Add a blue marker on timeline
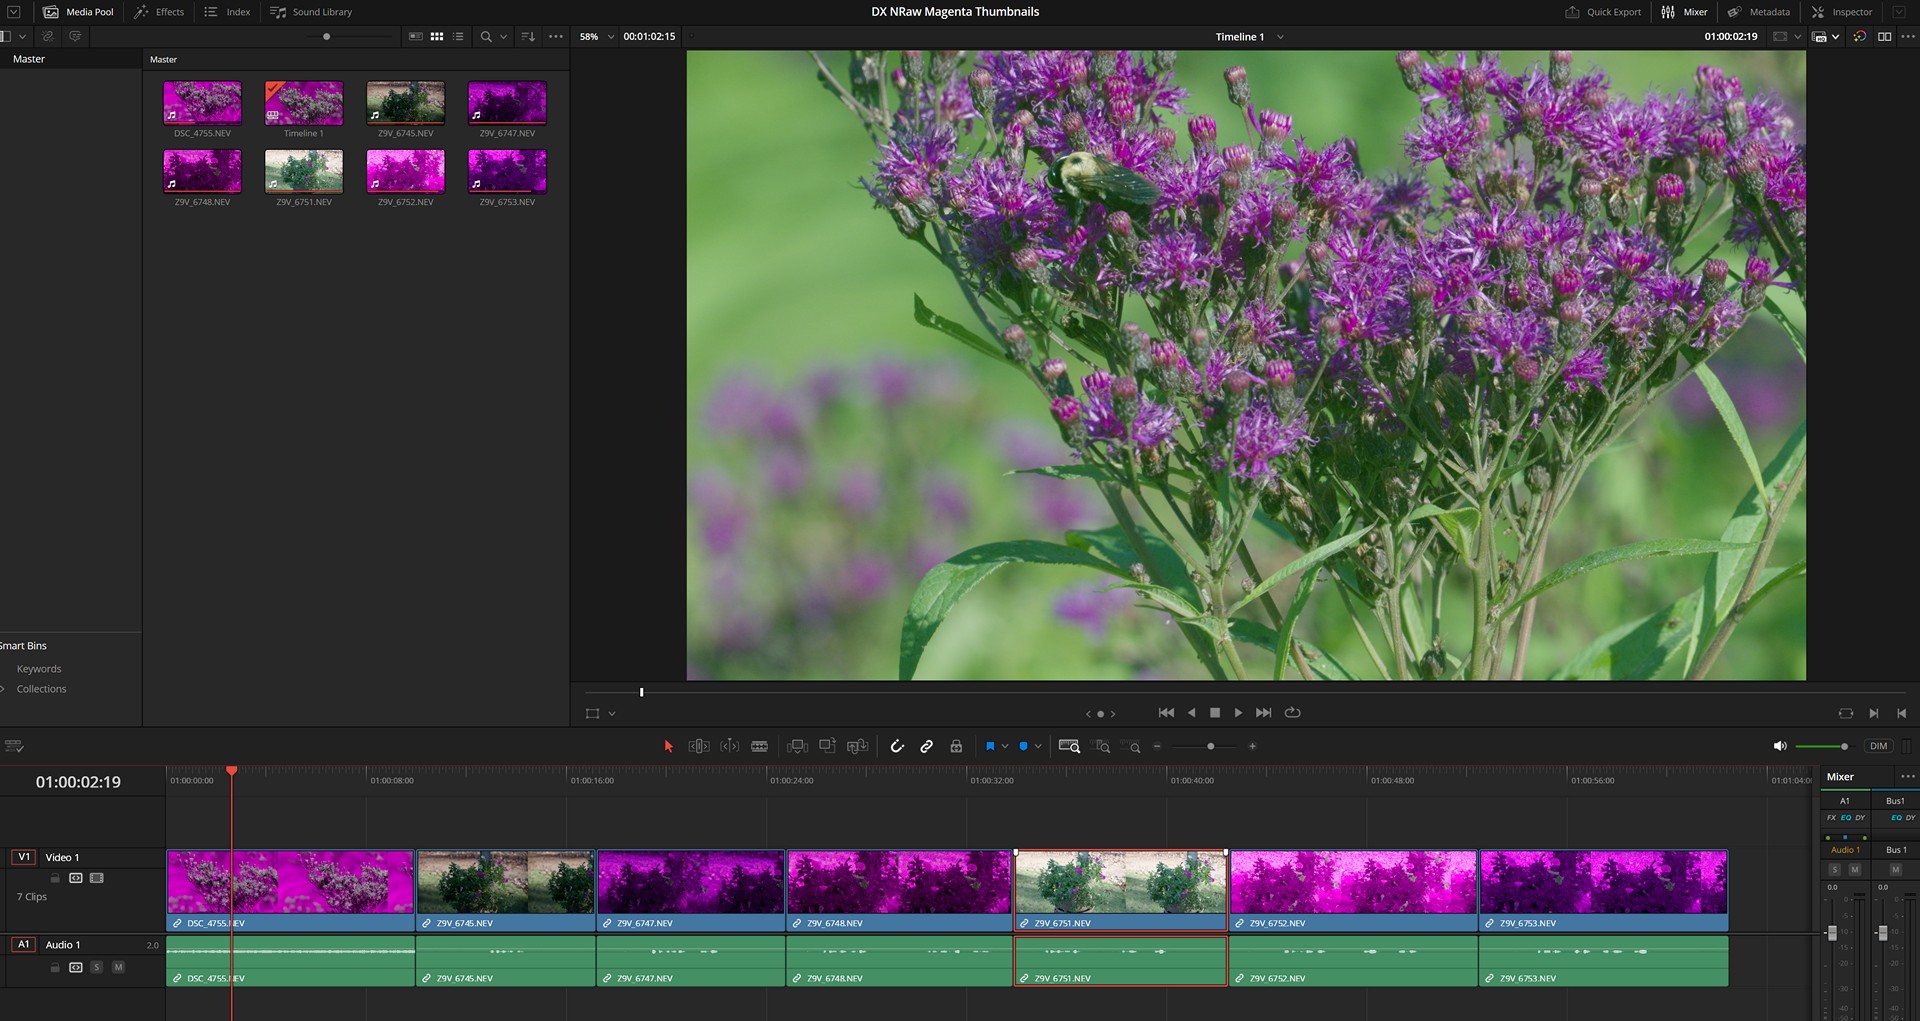Screen dimensions: 1920x1021 tap(1023, 746)
